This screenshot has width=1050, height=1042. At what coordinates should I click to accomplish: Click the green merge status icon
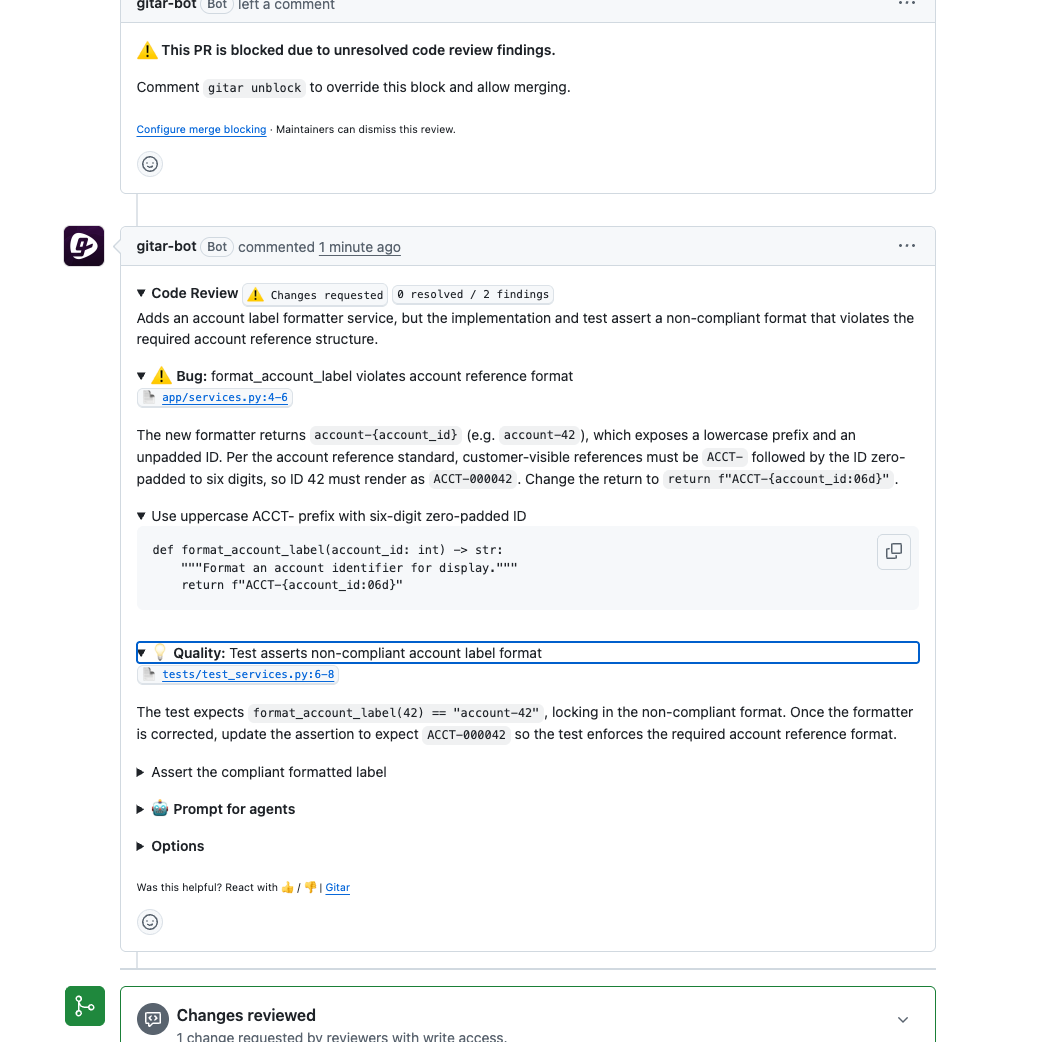pyautogui.click(x=85, y=1006)
